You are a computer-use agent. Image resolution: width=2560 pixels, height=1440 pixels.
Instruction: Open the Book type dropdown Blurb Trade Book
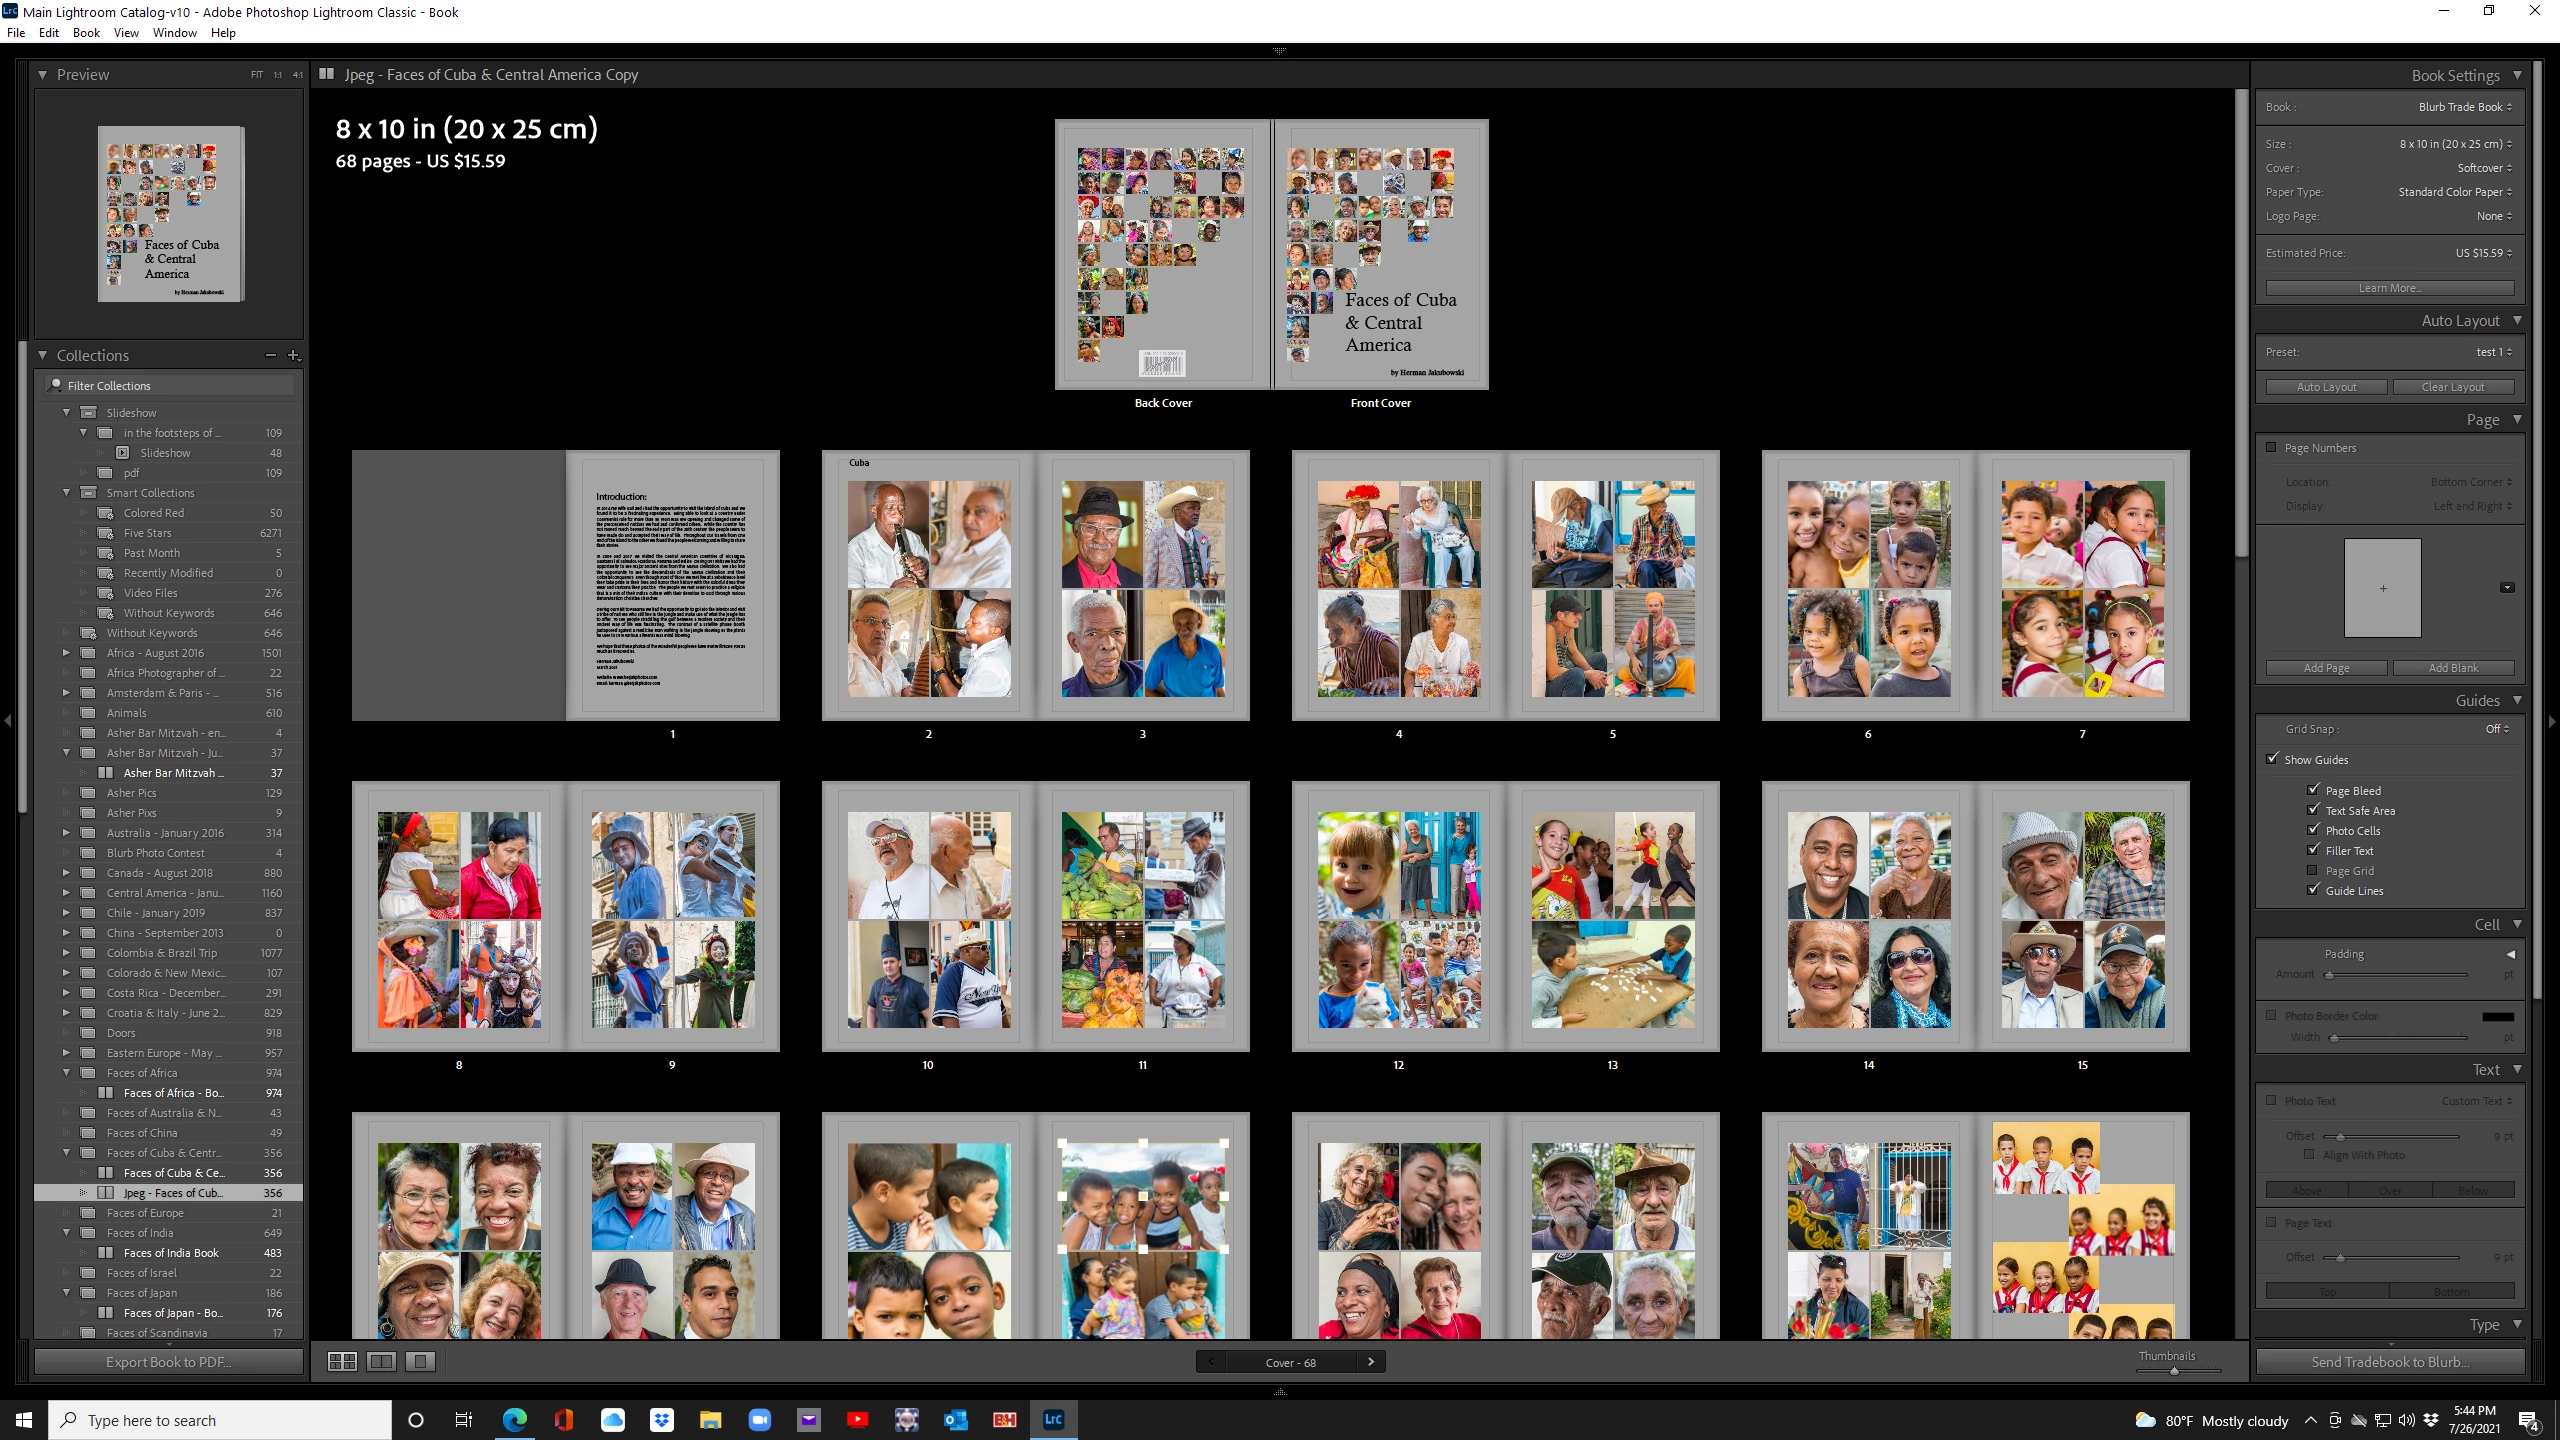(2464, 107)
